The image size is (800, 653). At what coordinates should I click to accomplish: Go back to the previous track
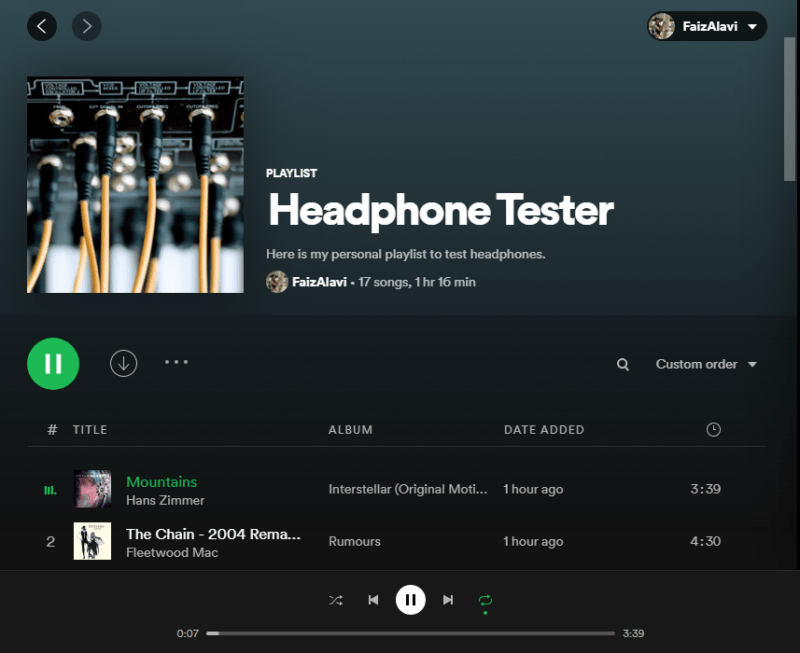(x=373, y=600)
